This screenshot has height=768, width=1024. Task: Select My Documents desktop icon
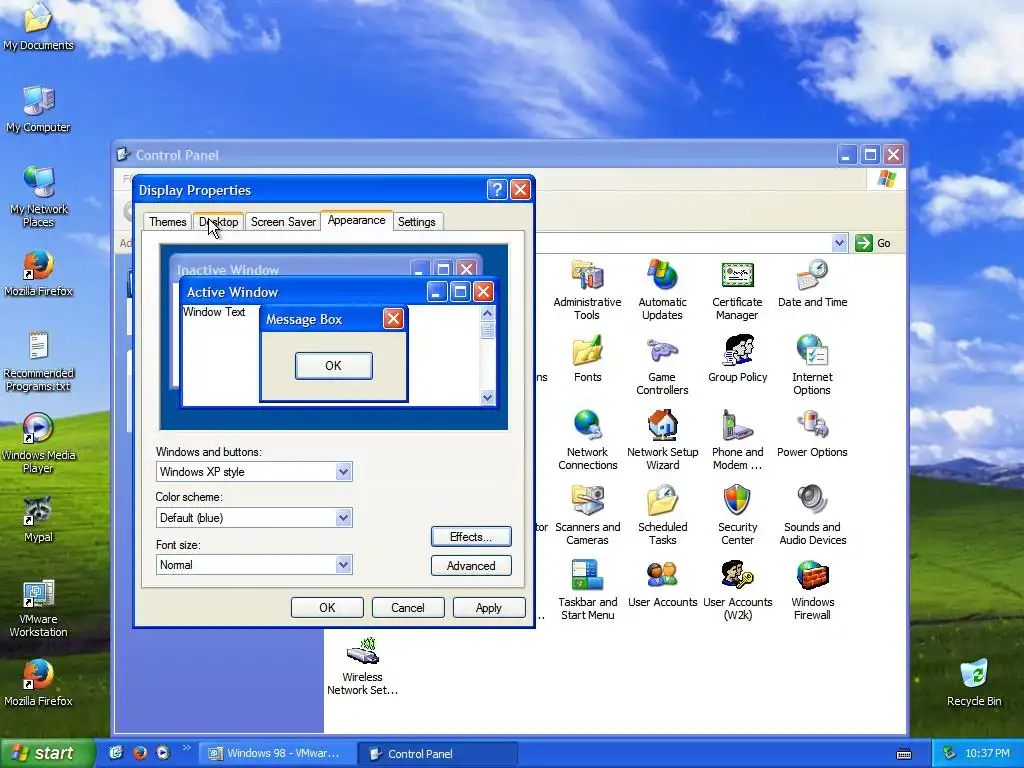tap(38, 27)
